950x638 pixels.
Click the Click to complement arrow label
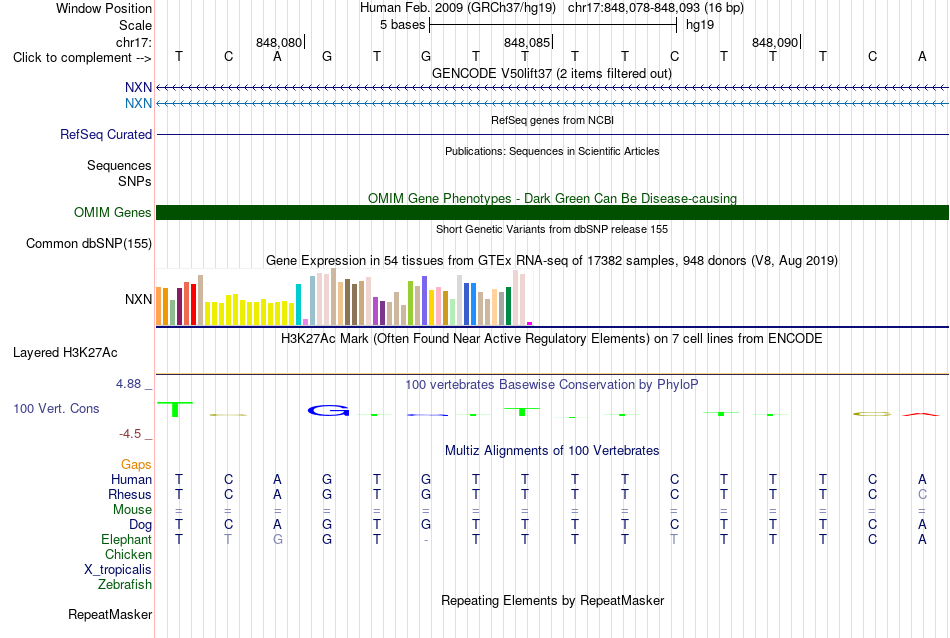82,58
